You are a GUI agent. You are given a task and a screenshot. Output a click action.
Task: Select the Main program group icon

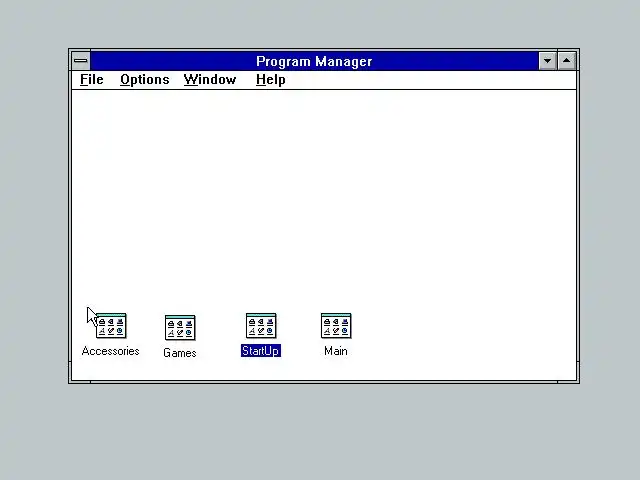click(336, 326)
